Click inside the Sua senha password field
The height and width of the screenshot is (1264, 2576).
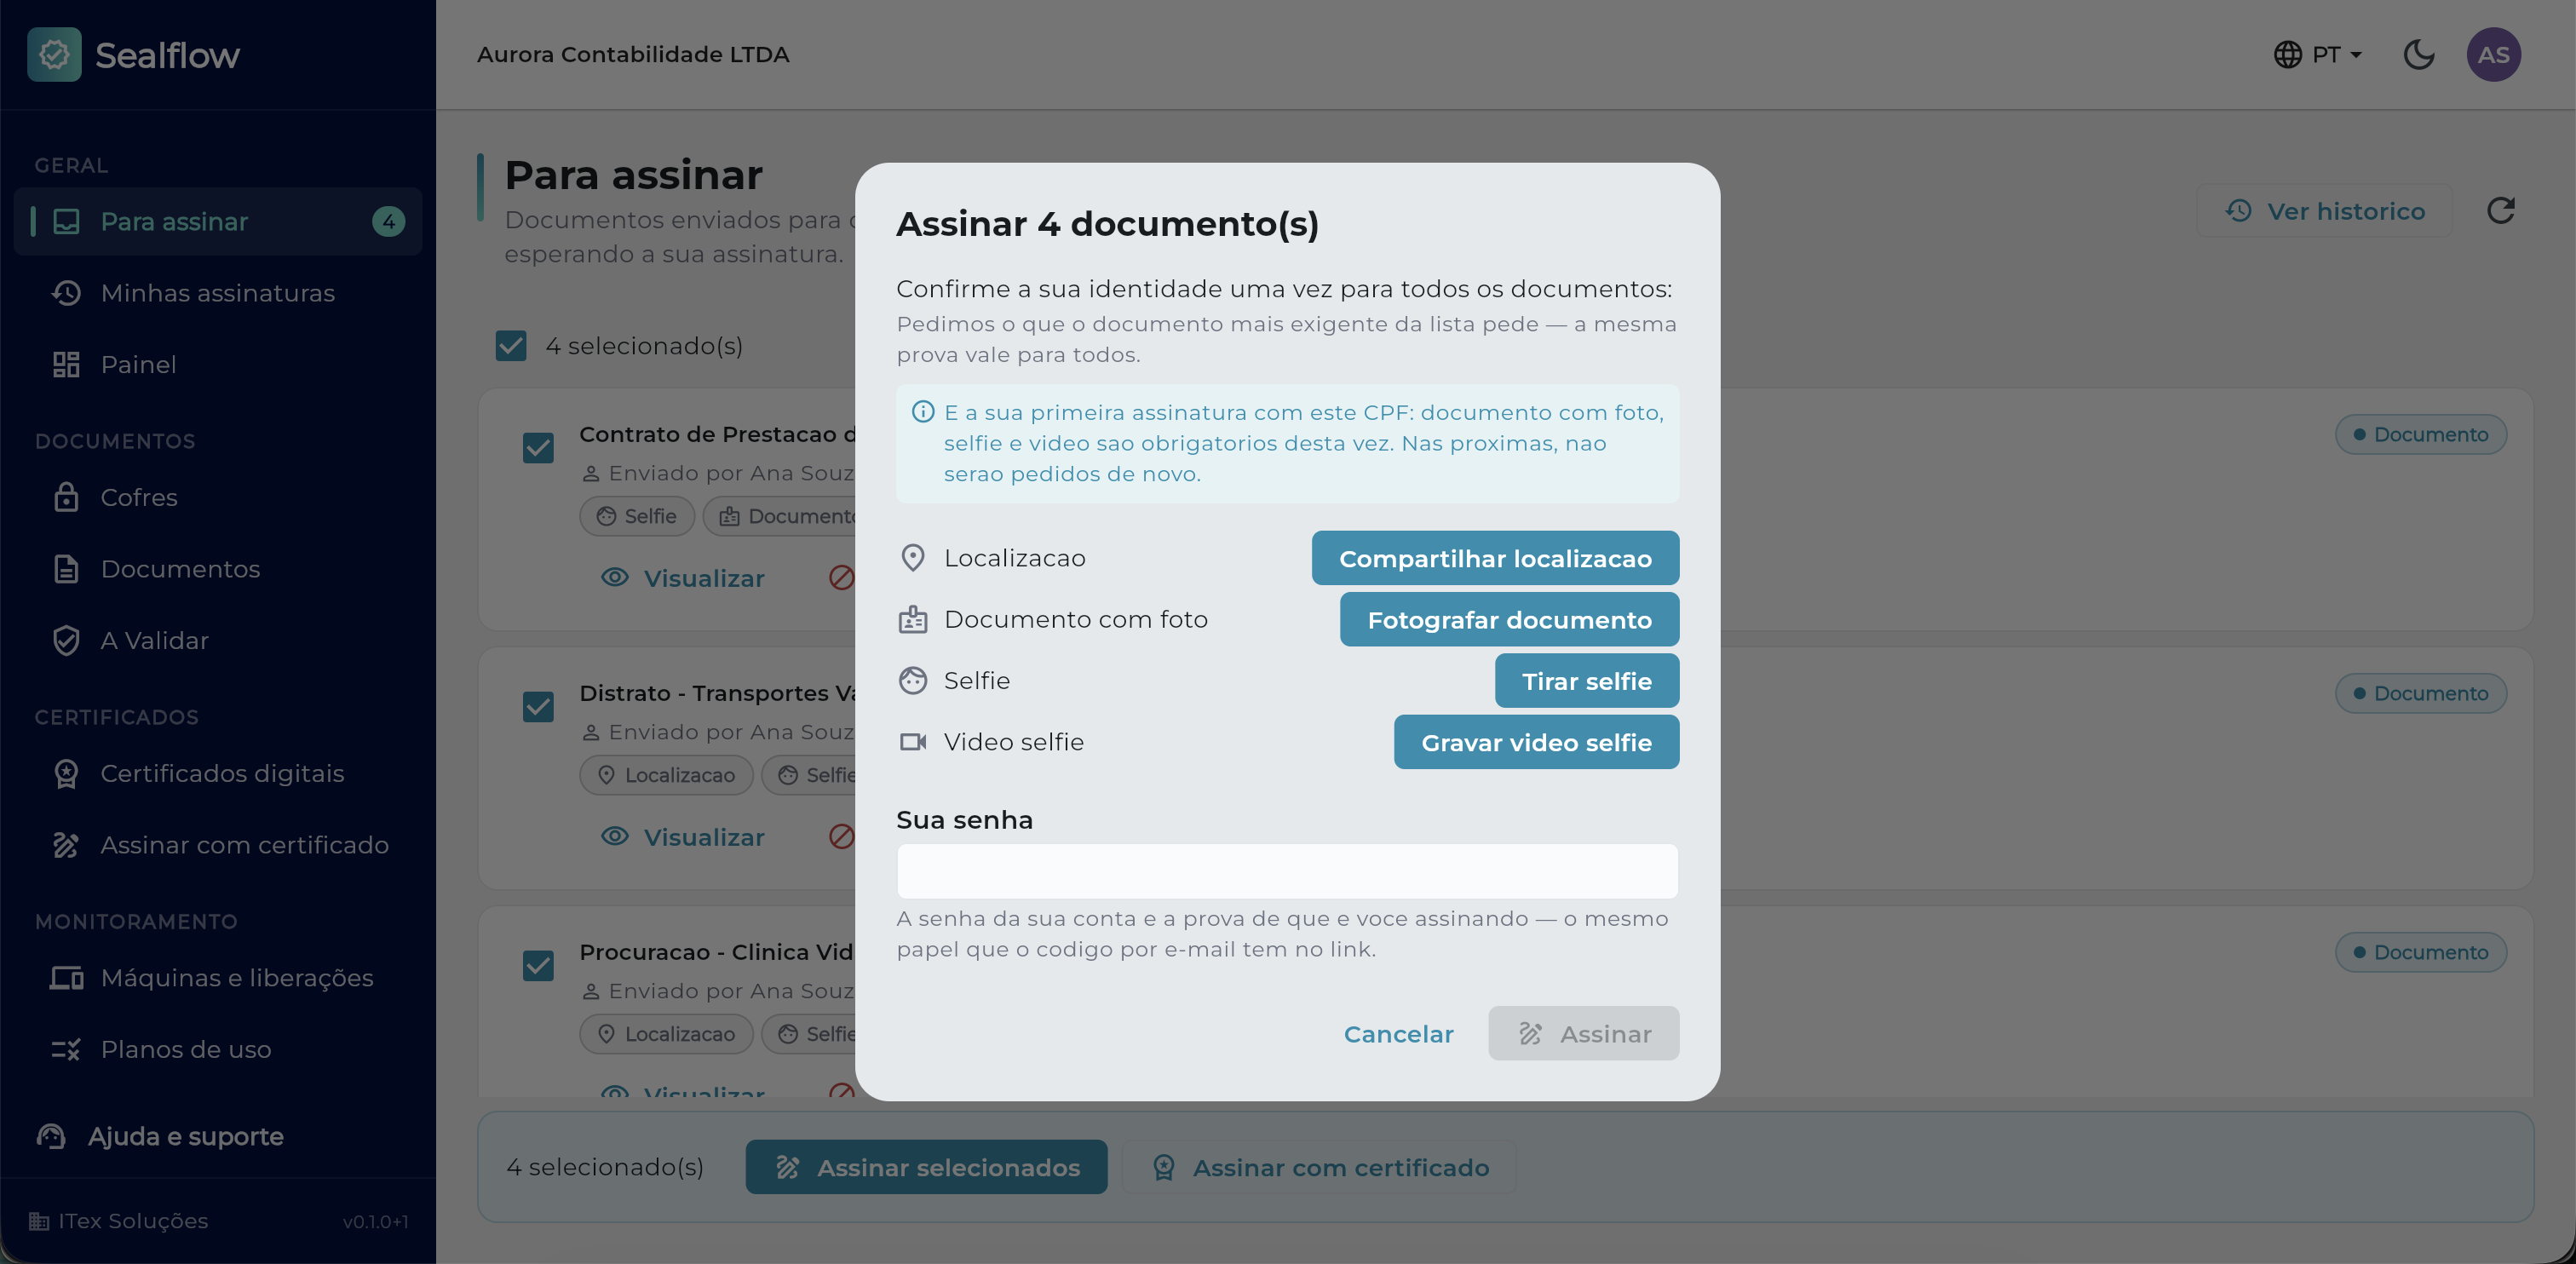pyautogui.click(x=1287, y=870)
